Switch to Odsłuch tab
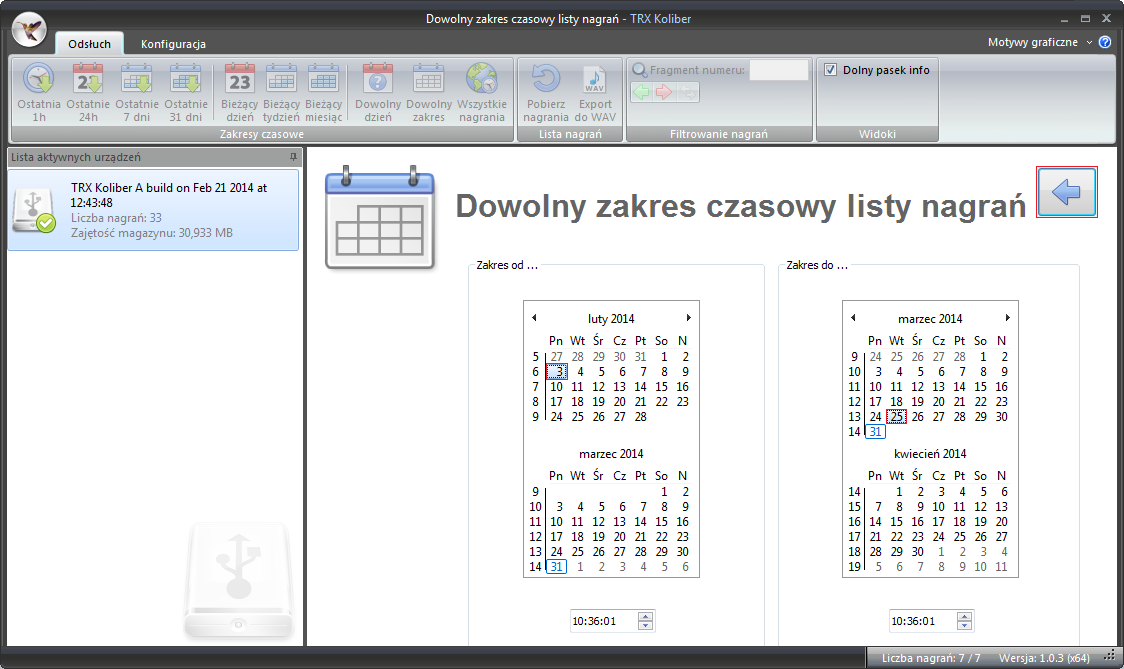 pyautogui.click(x=90, y=44)
